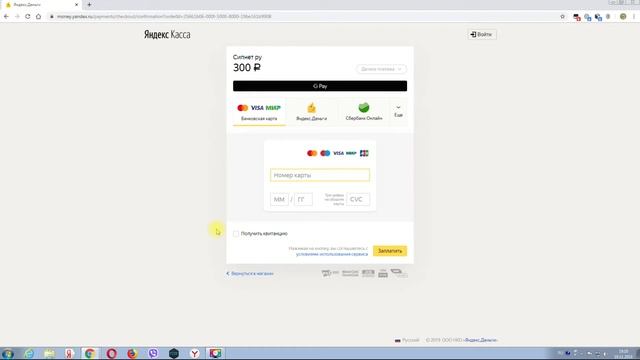This screenshot has height=360, width=640.
Task: Close the Яндекс.Деньги browser tab
Action: (x=76, y=5)
